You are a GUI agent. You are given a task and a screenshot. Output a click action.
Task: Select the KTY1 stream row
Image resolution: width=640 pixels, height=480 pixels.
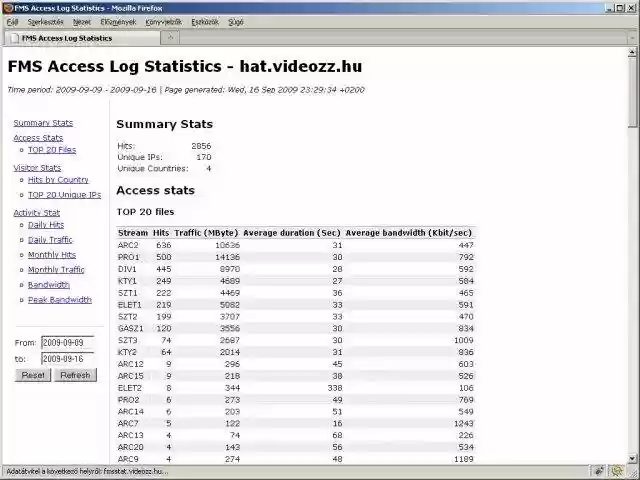point(296,281)
